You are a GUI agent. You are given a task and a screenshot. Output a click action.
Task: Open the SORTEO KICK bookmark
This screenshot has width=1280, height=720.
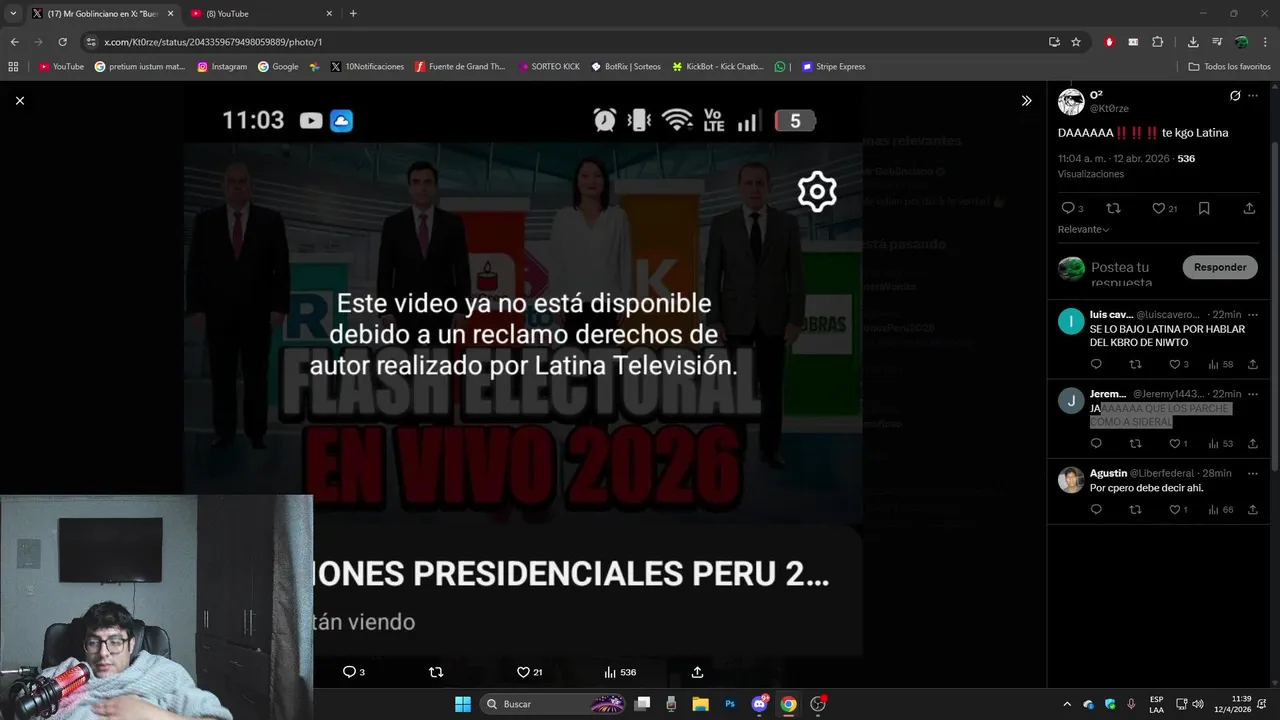pyautogui.click(x=549, y=66)
